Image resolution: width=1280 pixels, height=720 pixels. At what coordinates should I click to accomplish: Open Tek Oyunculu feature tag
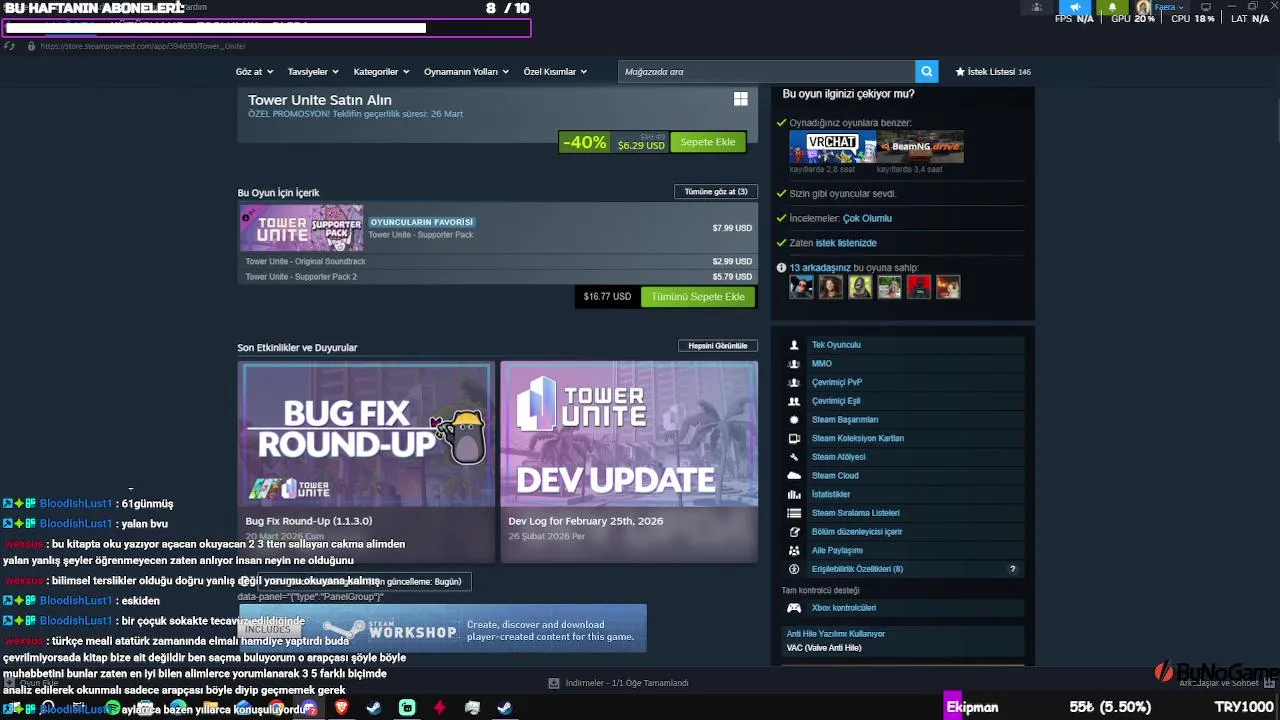(904, 345)
